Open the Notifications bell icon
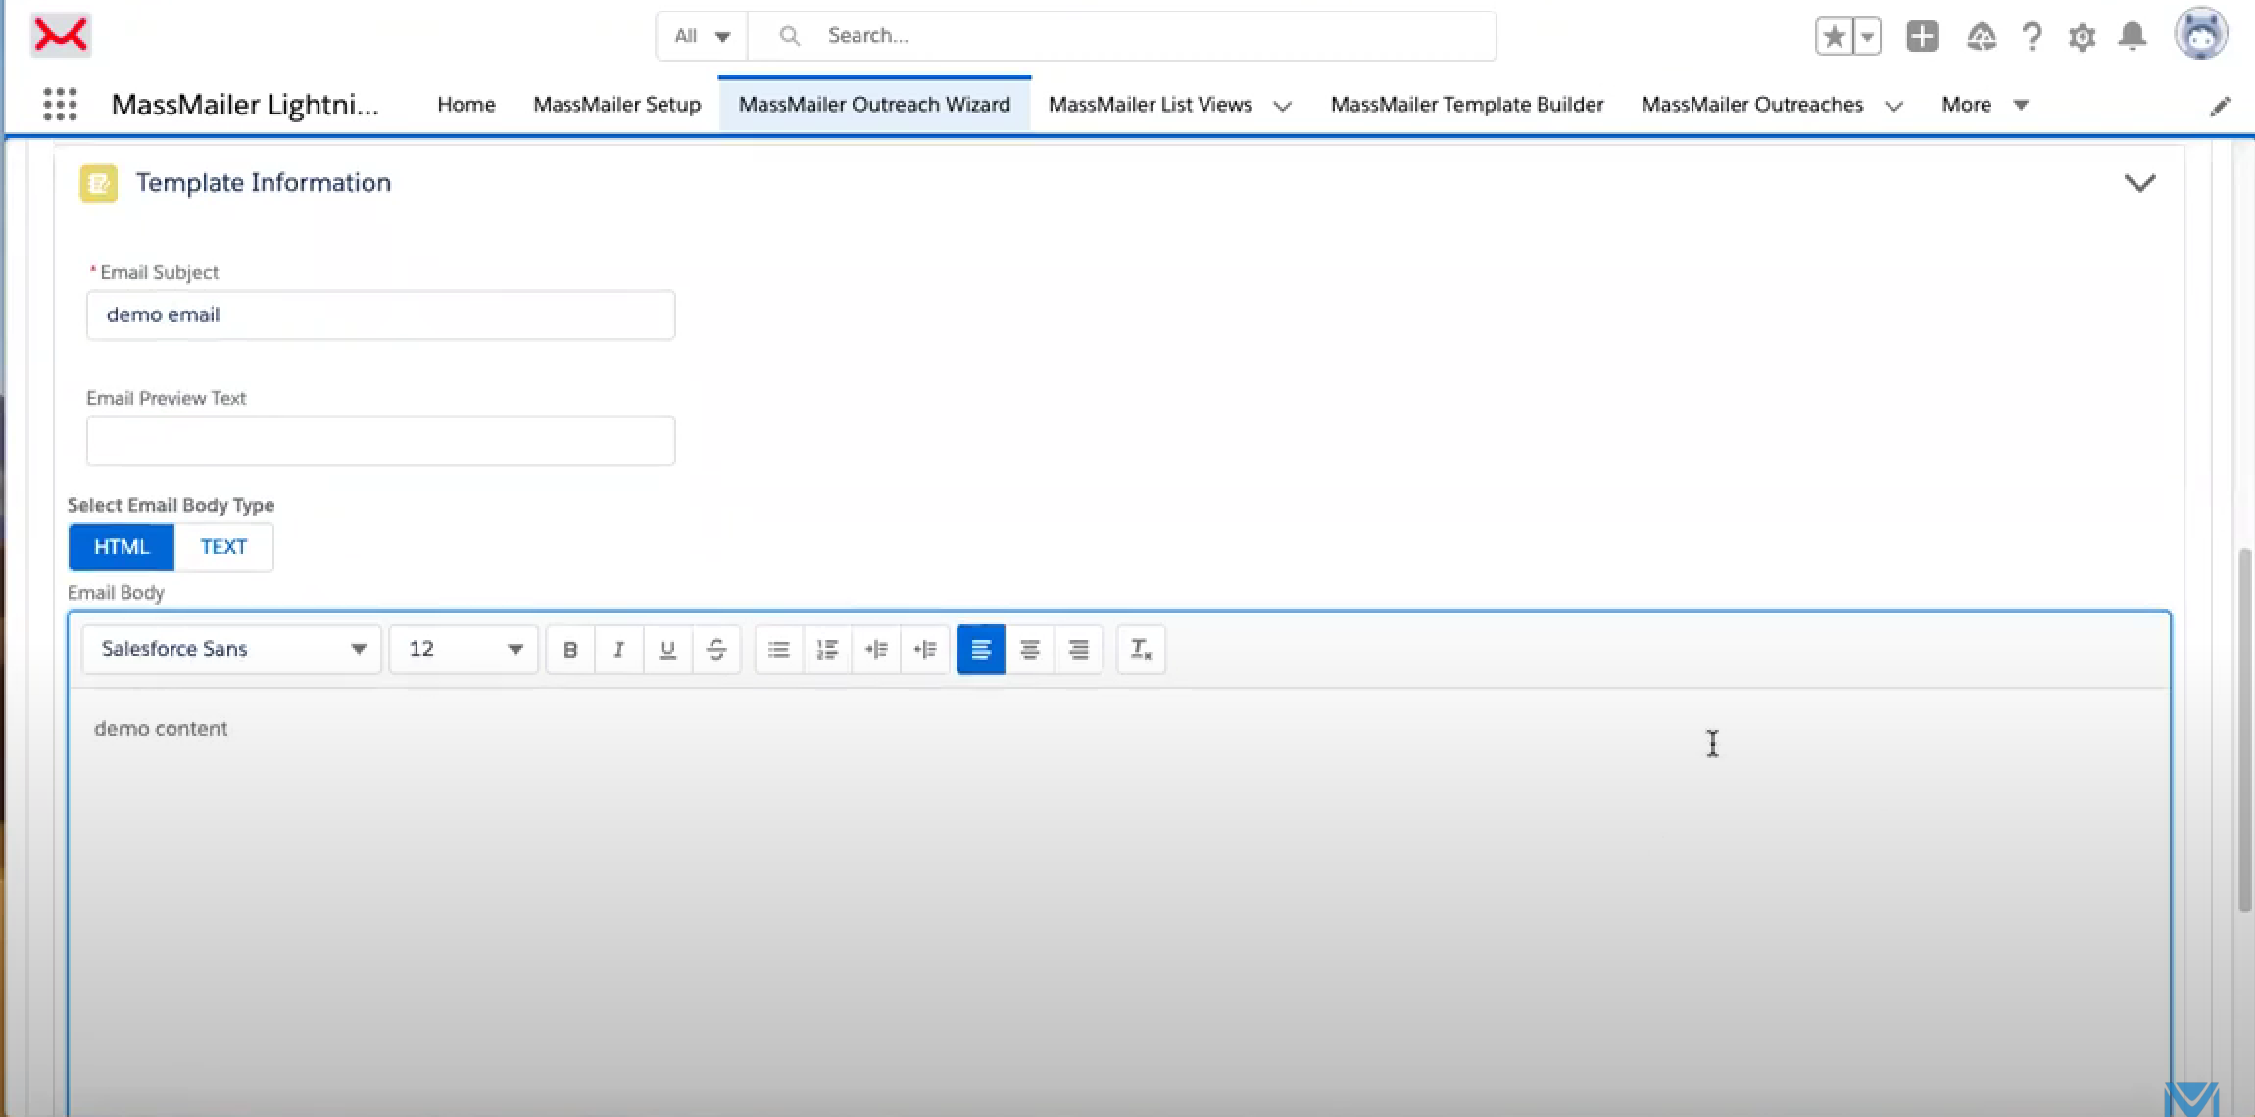Screen dimensions: 2255x1117 (2133, 37)
